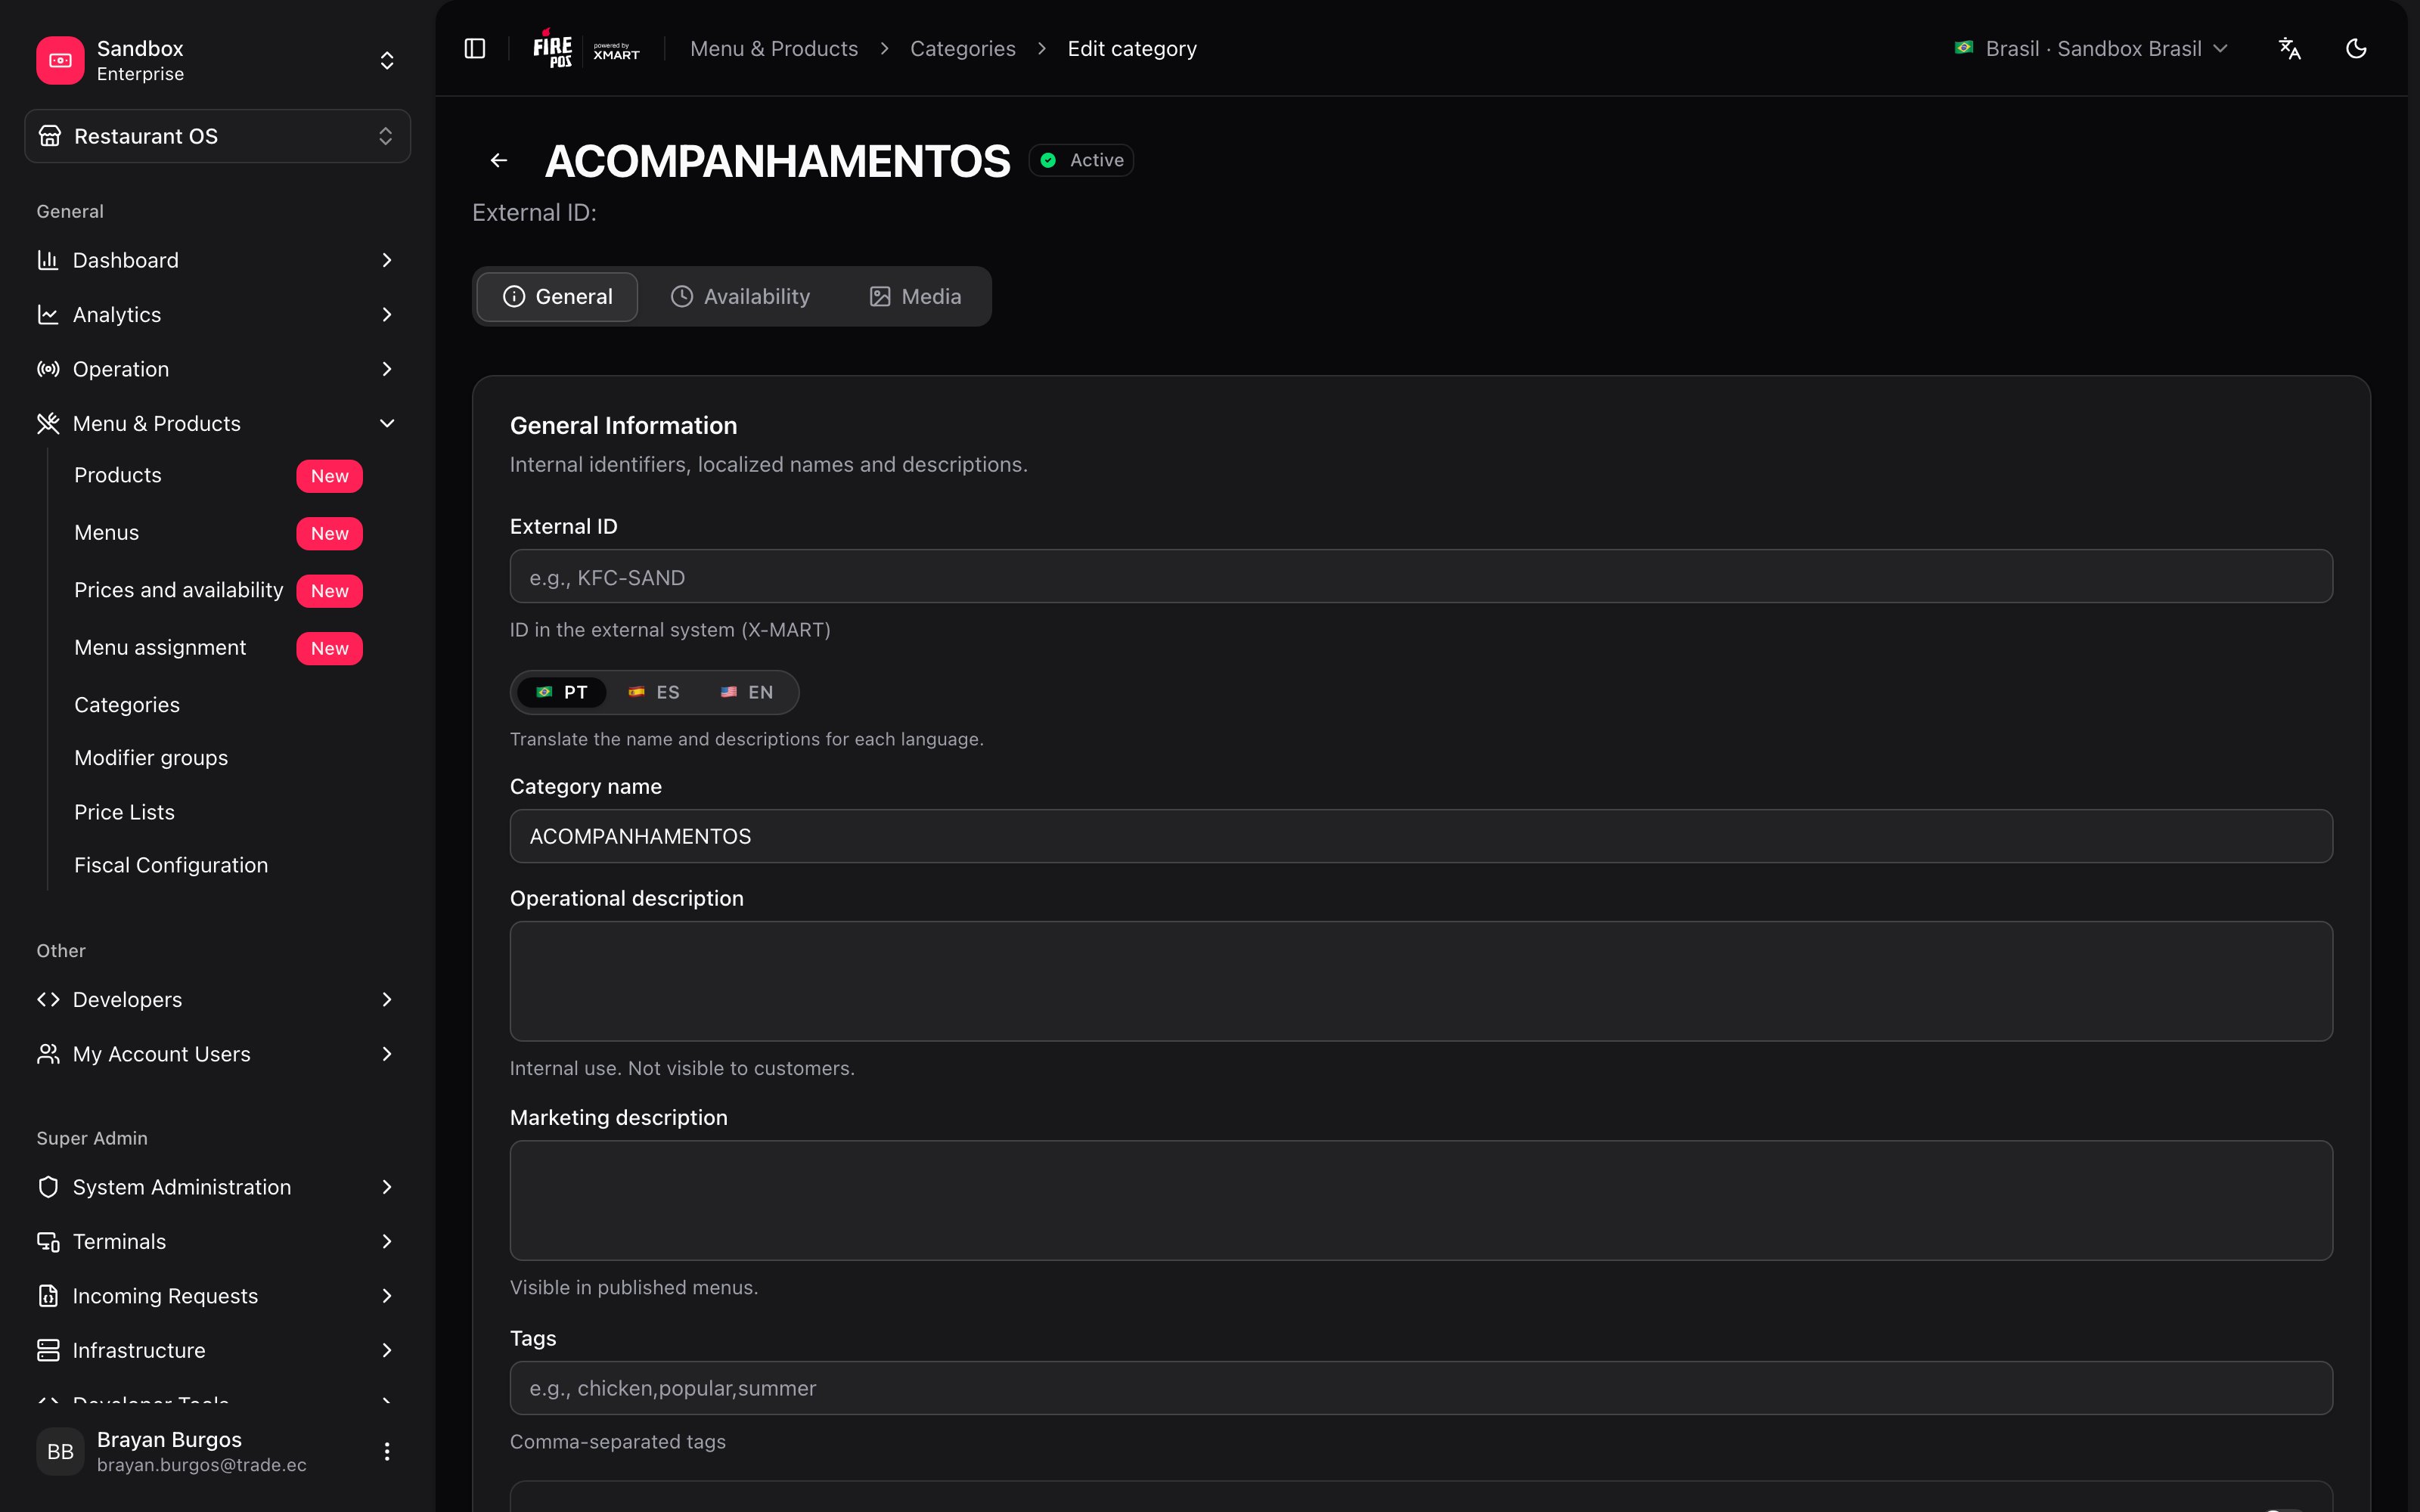The width and height of the screenshot is (2420, 1512).
Task: Expand the Terminals chevron
Action: coord(387,1241)
